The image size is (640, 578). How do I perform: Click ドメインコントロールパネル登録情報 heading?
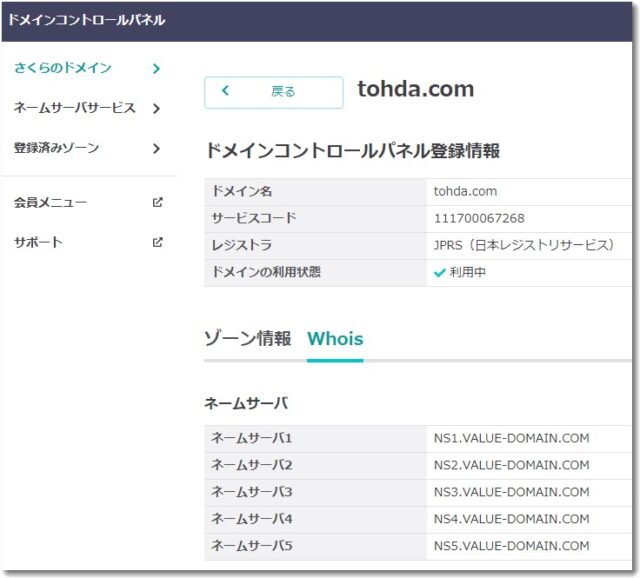click(353, 151)
